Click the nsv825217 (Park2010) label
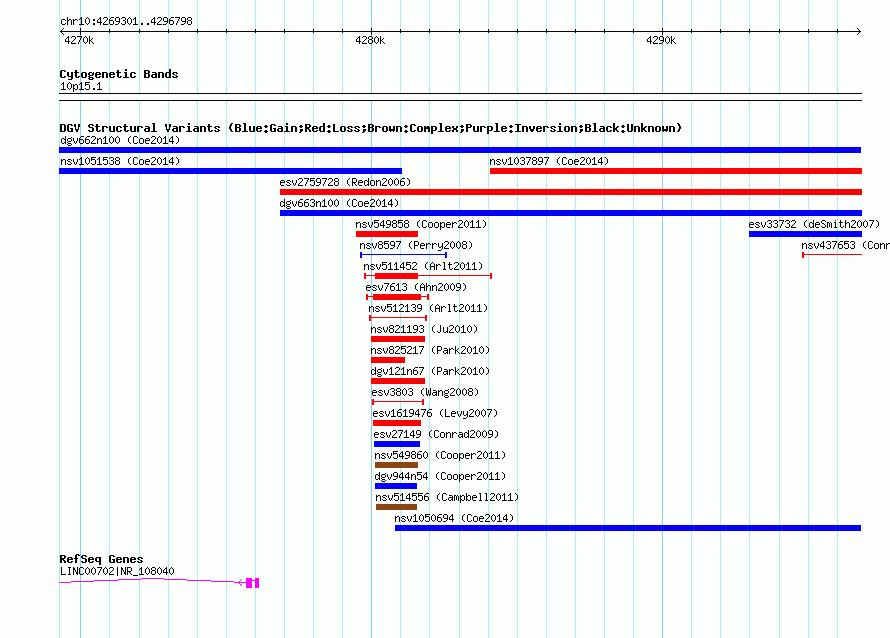Viewport: 890px width, 638px height. pyautogui.click(x=430, y=350)
